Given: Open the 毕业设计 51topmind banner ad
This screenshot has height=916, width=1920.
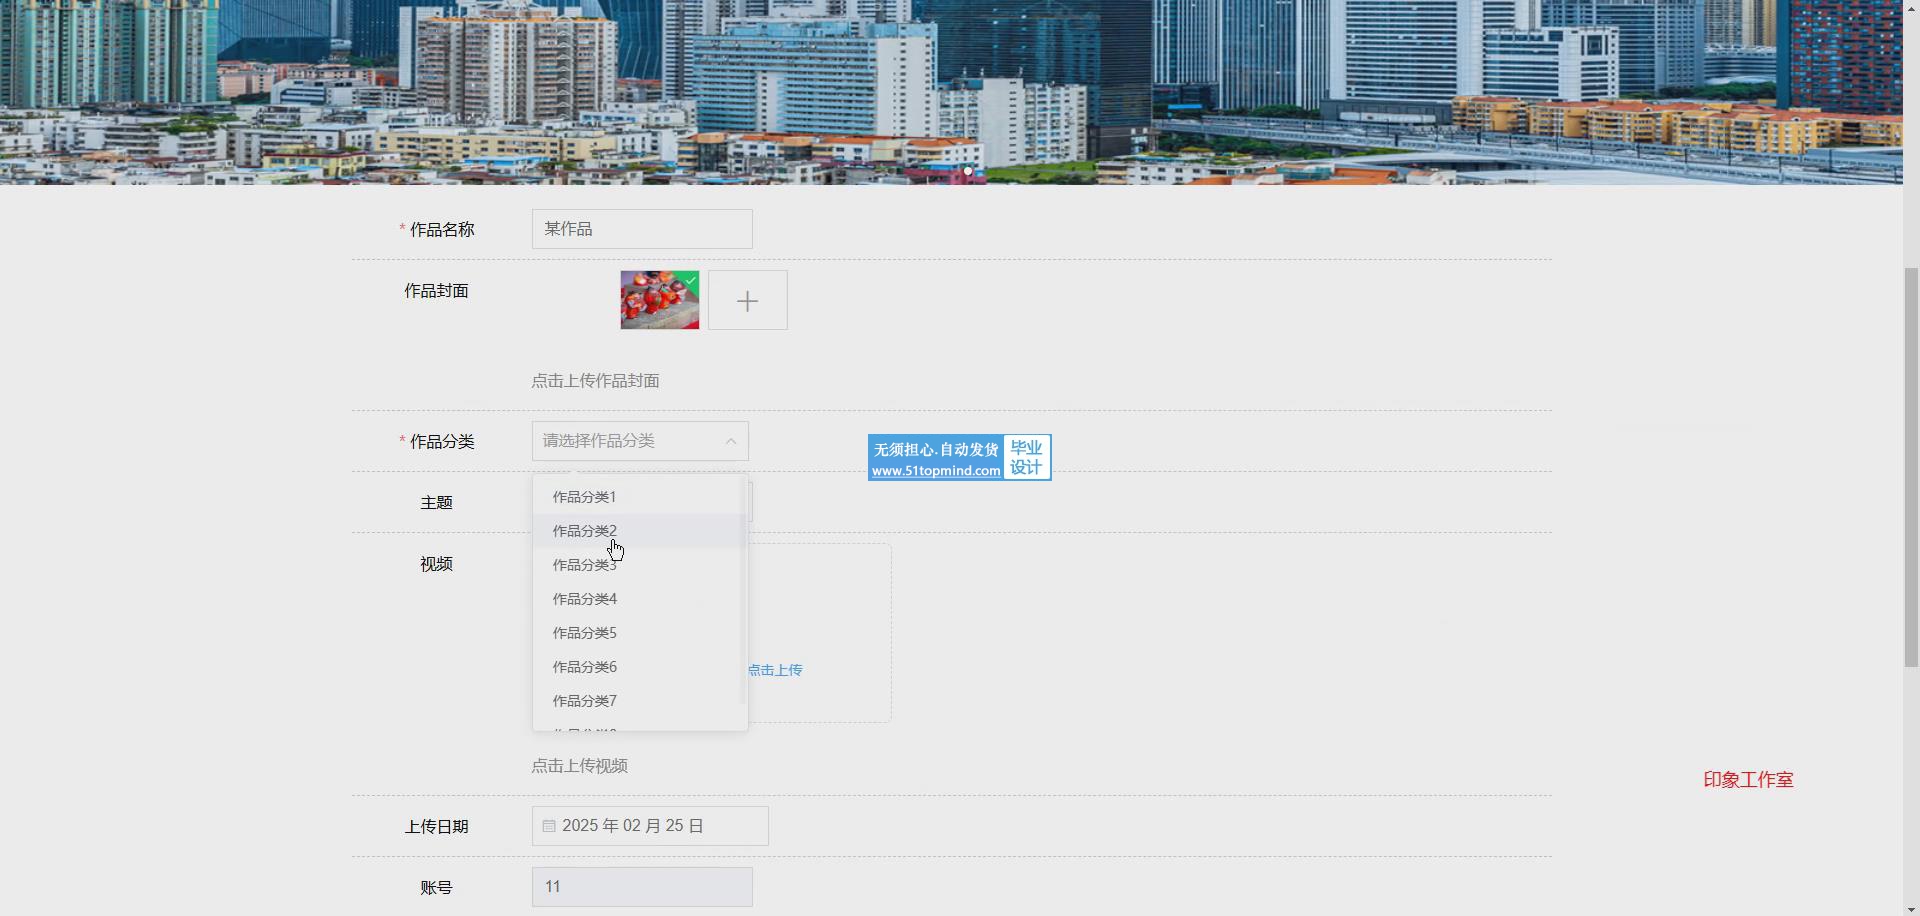Looking at the screenshot, I should coord(959,458).
